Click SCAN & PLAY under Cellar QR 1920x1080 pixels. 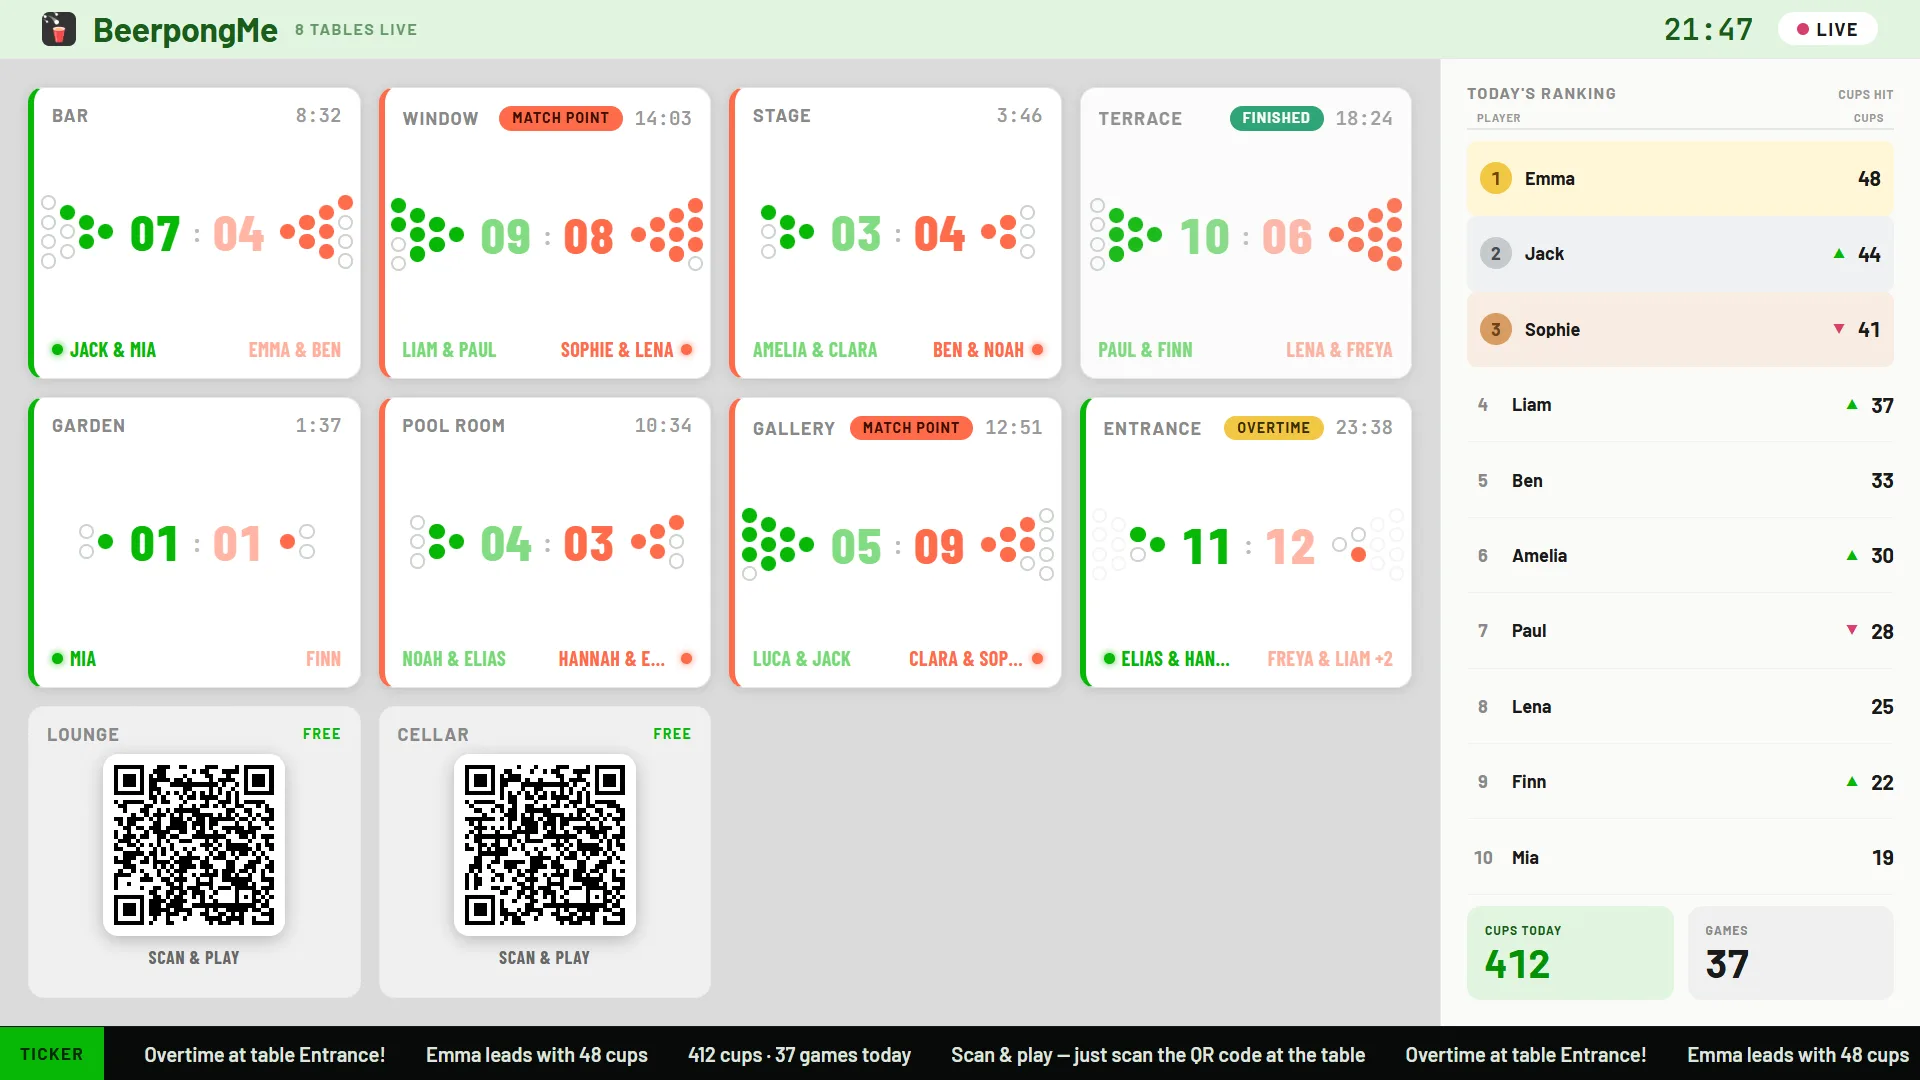point(544,958)
